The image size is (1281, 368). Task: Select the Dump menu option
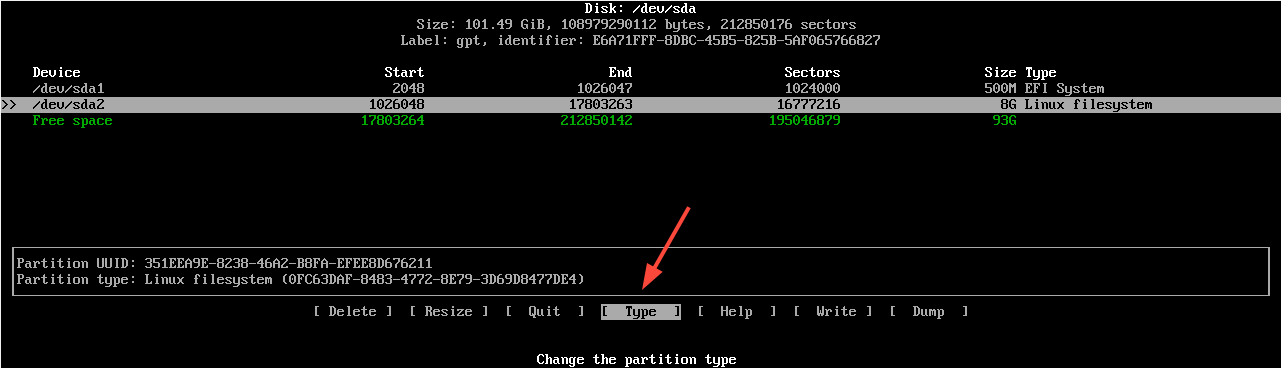pos(929,312)
